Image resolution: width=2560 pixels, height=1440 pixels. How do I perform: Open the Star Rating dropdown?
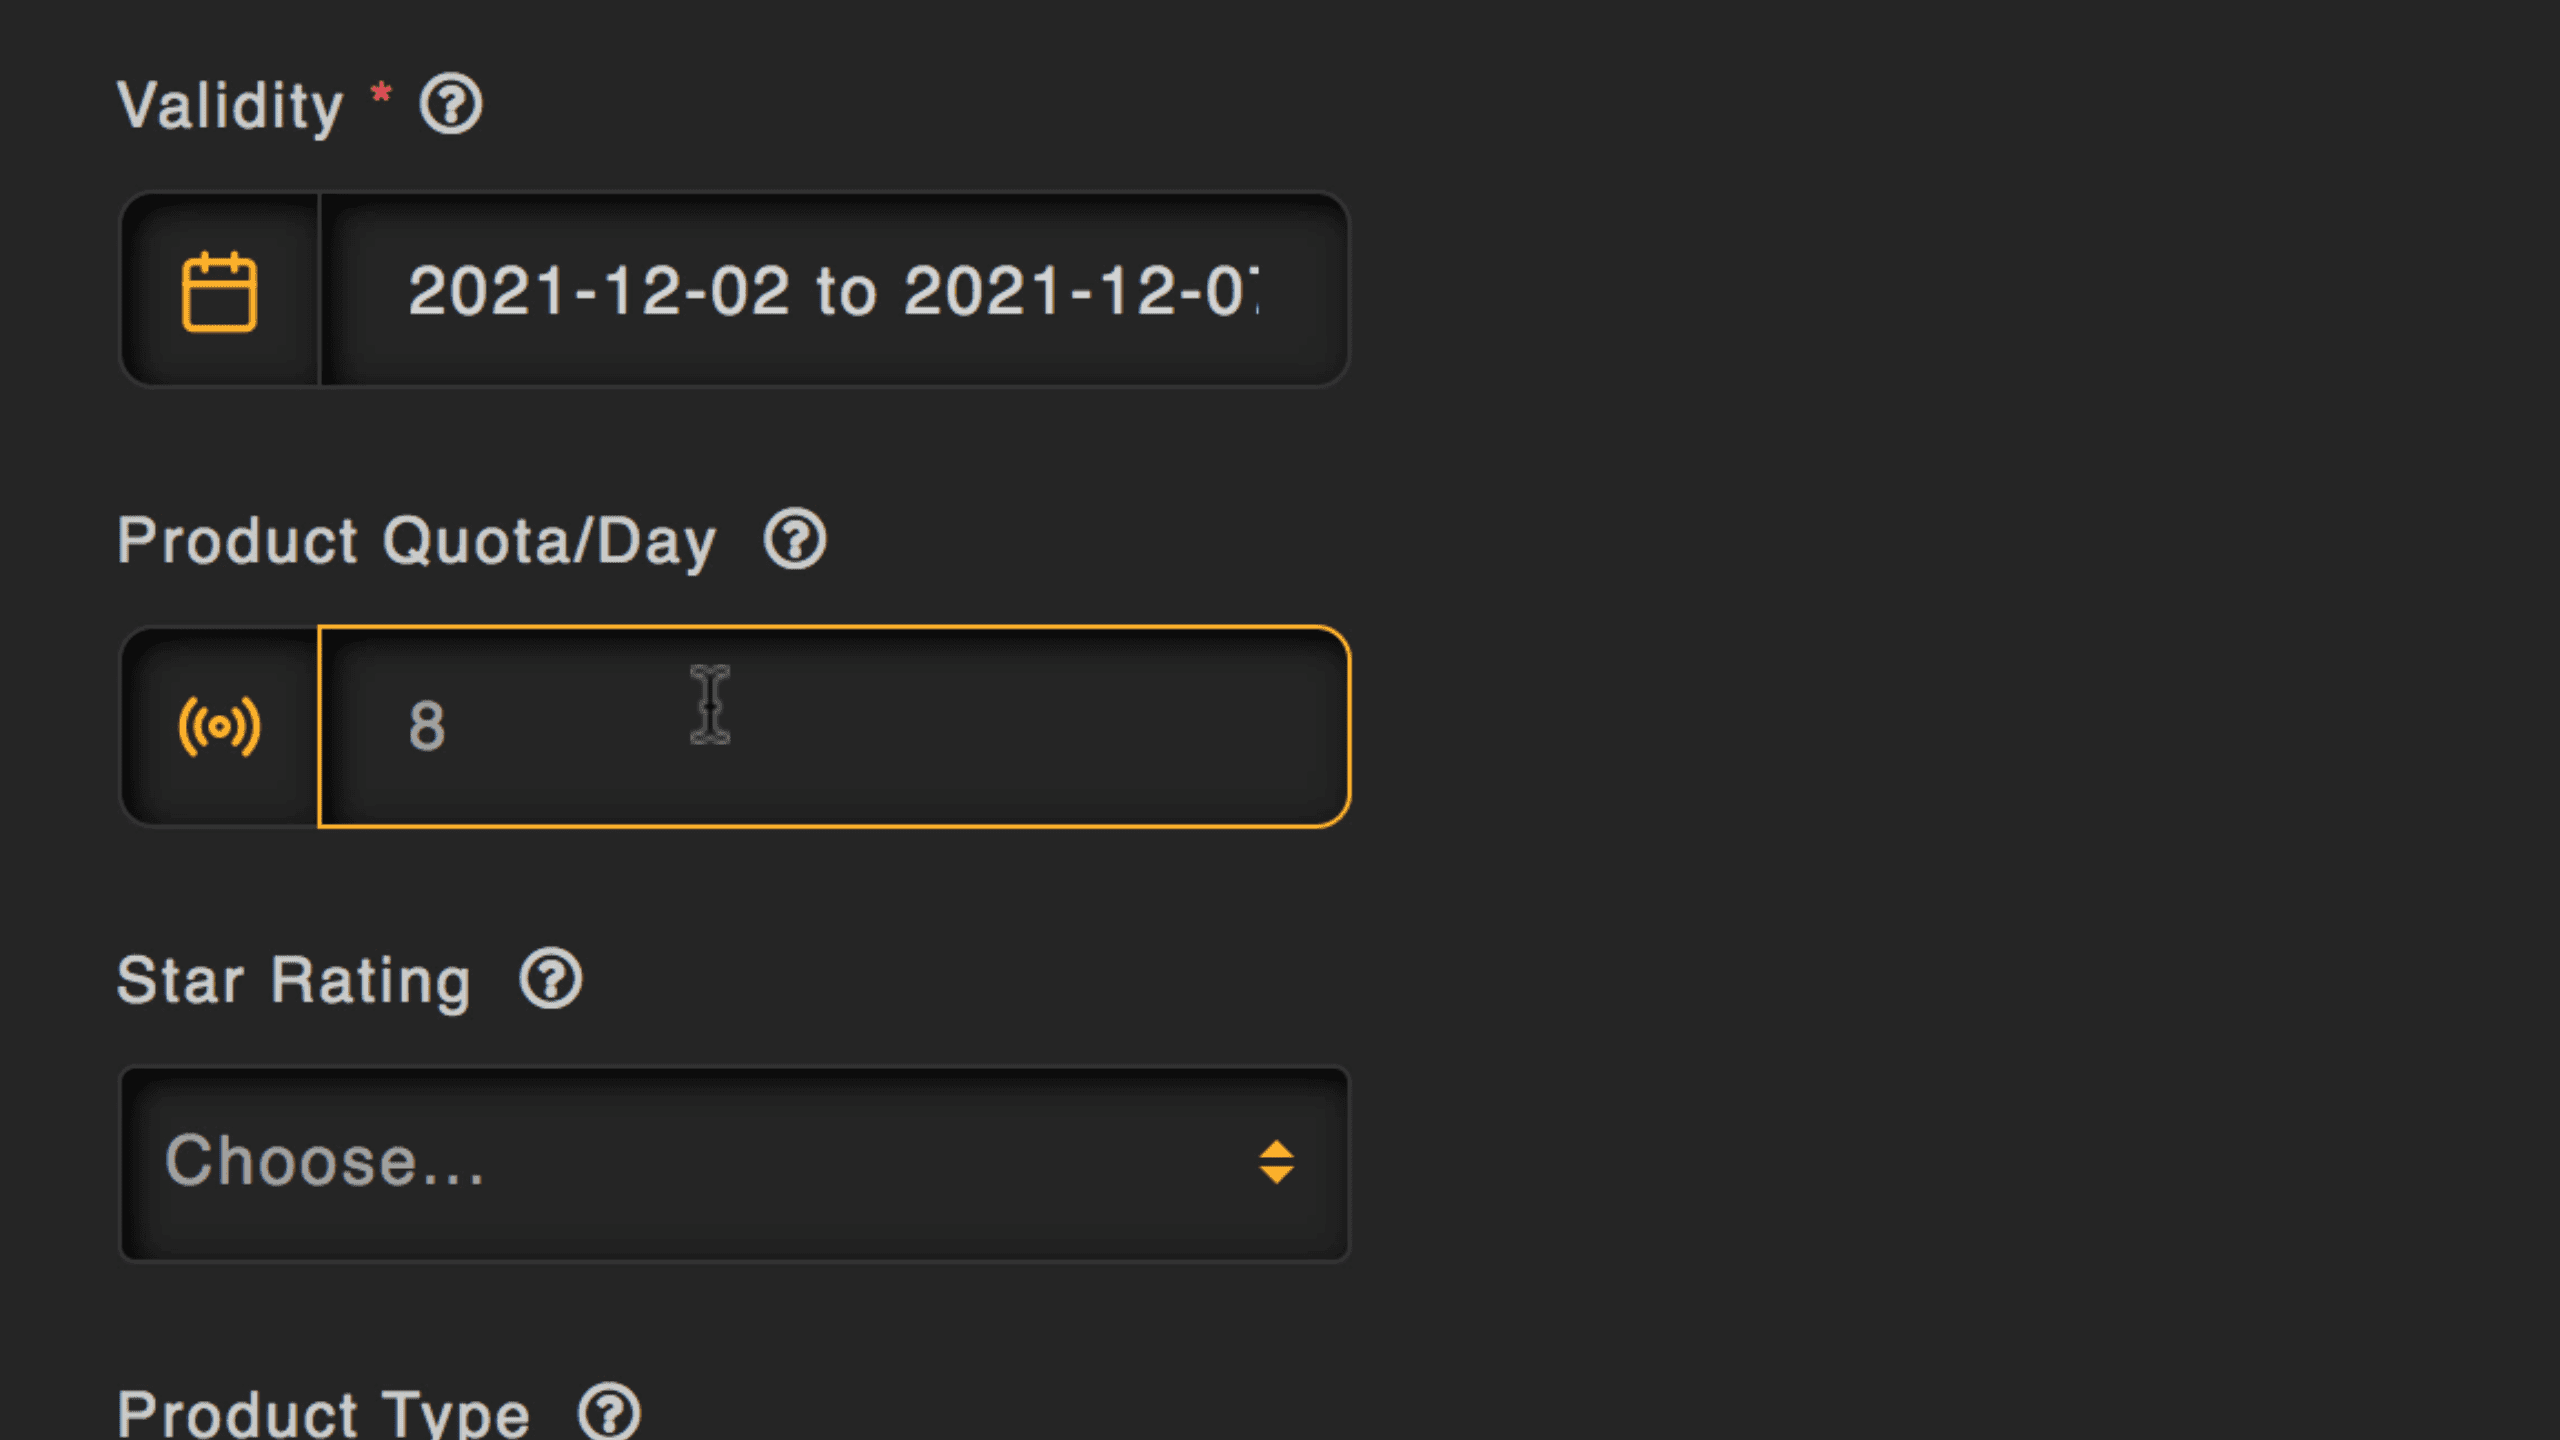(x=734, y=1164)
